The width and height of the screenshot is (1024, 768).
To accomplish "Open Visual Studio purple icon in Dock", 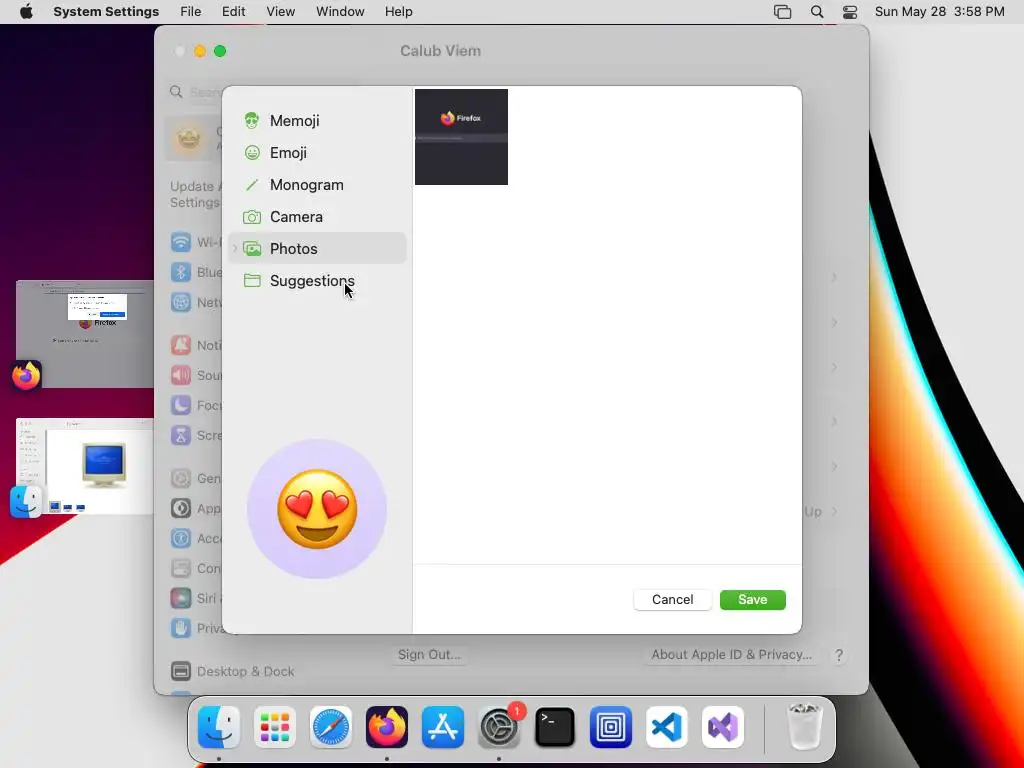I will 723,727.
